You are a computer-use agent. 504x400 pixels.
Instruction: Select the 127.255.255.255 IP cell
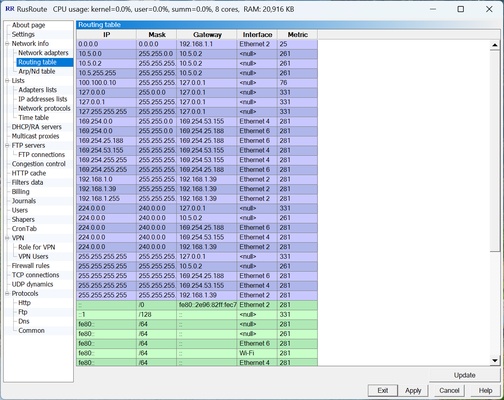pos(106,112)
